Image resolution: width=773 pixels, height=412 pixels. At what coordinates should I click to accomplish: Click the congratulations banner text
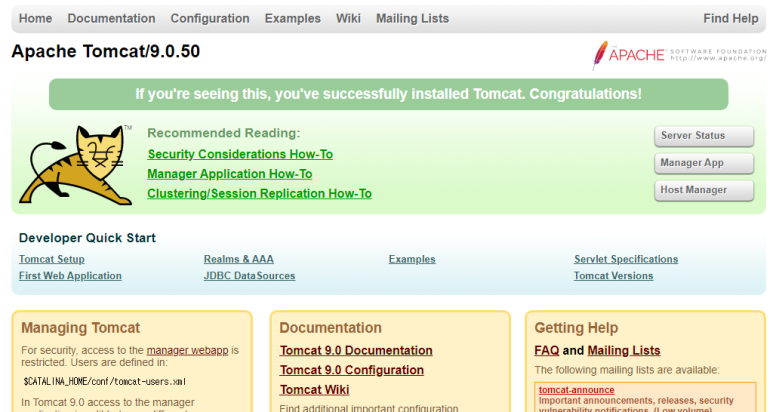(388, 94)
